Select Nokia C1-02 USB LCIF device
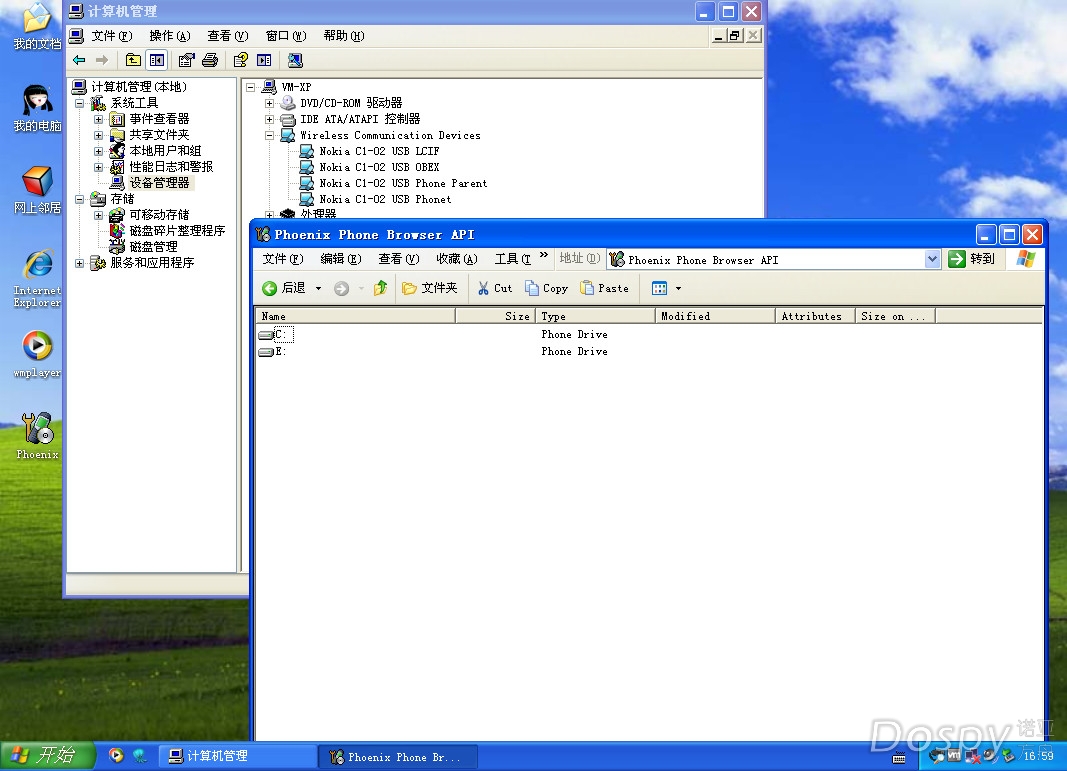1067x771 pixels. (x=379, y=151)
